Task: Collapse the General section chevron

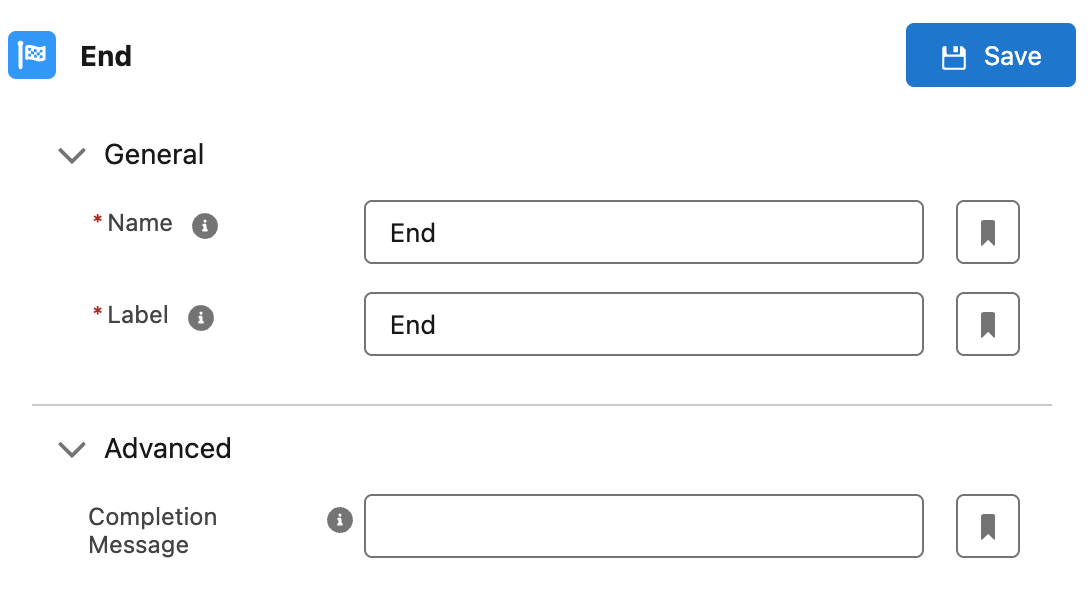Action: (72, 155)
